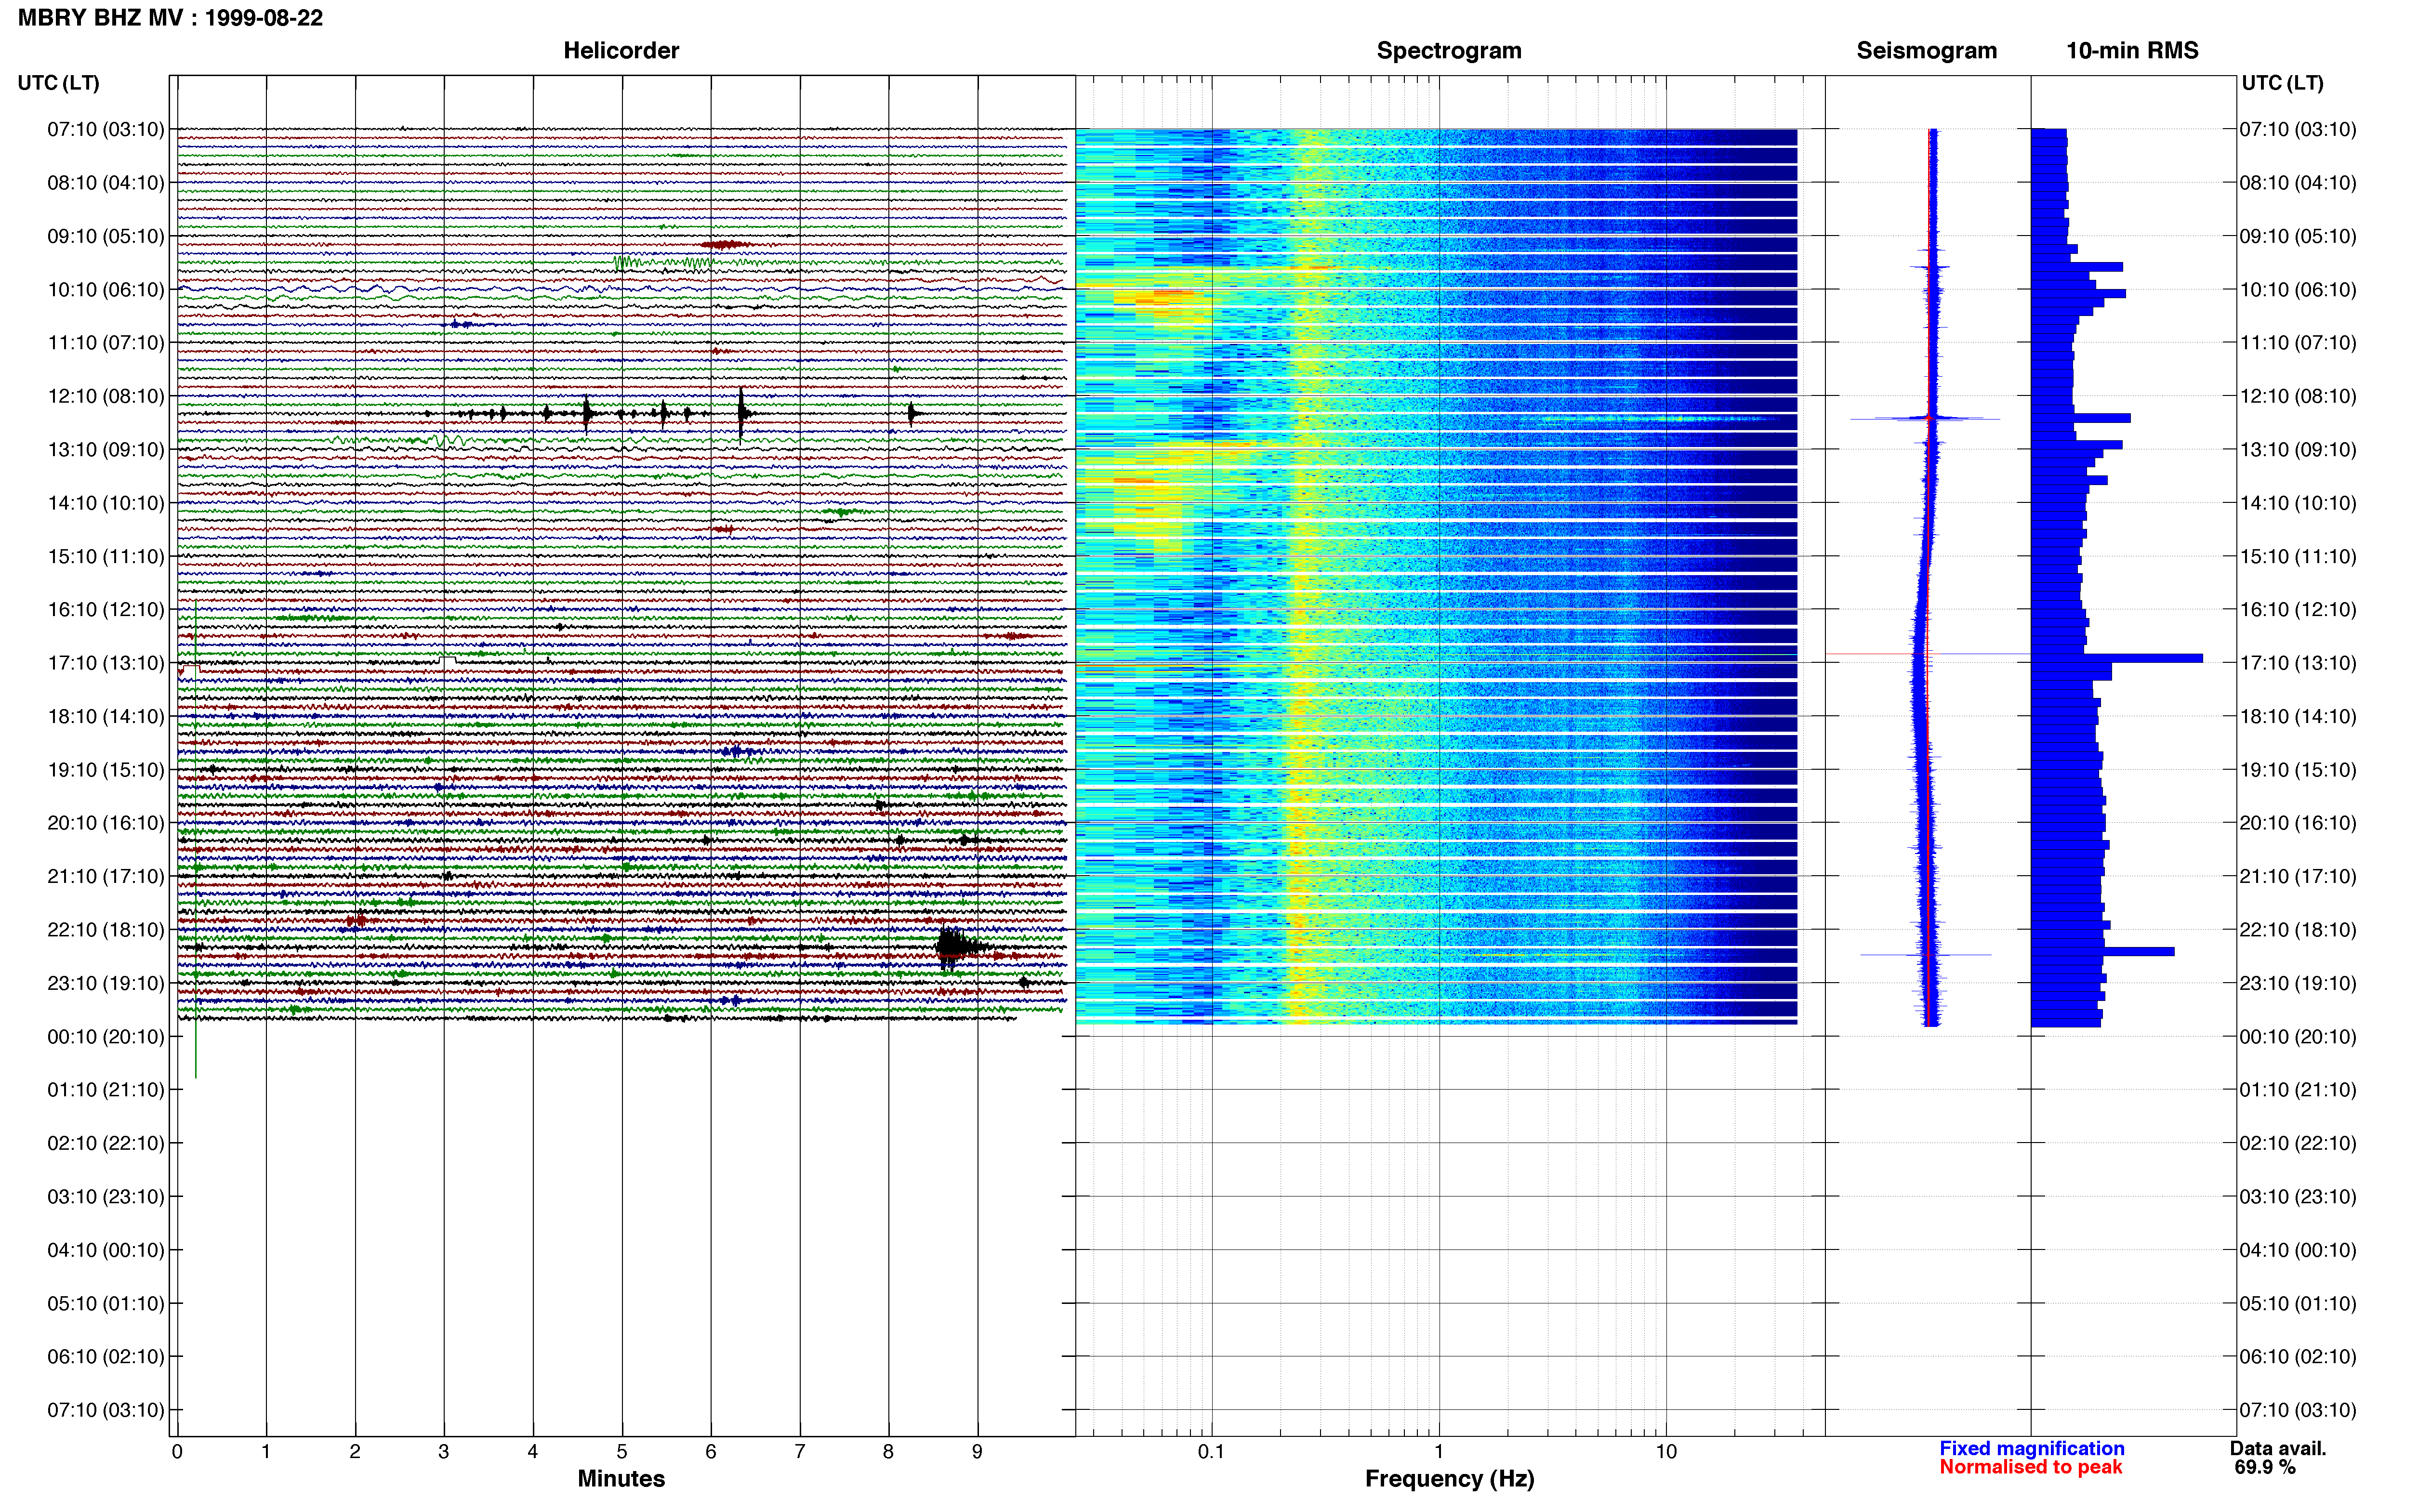2418x1512 pixels.
Task: Click right time label 10:10 (06:10)
Action: pos(2298,290)
